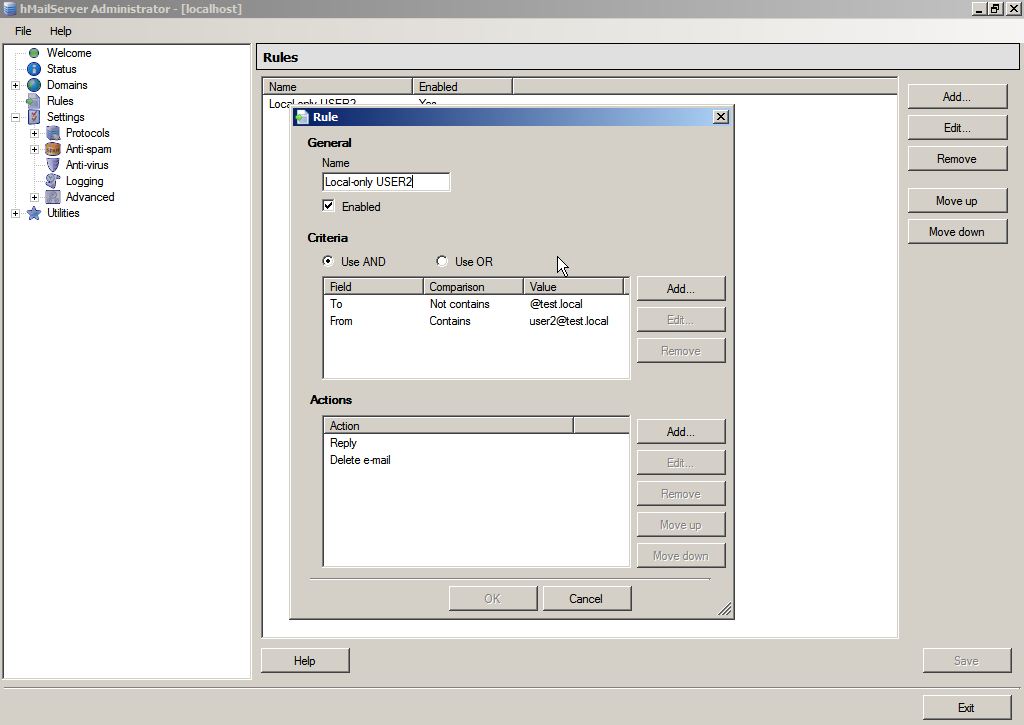Screen dimensions: 1024x725
Task: Select the Use OR radio button
Action: (x=442, y=261)
